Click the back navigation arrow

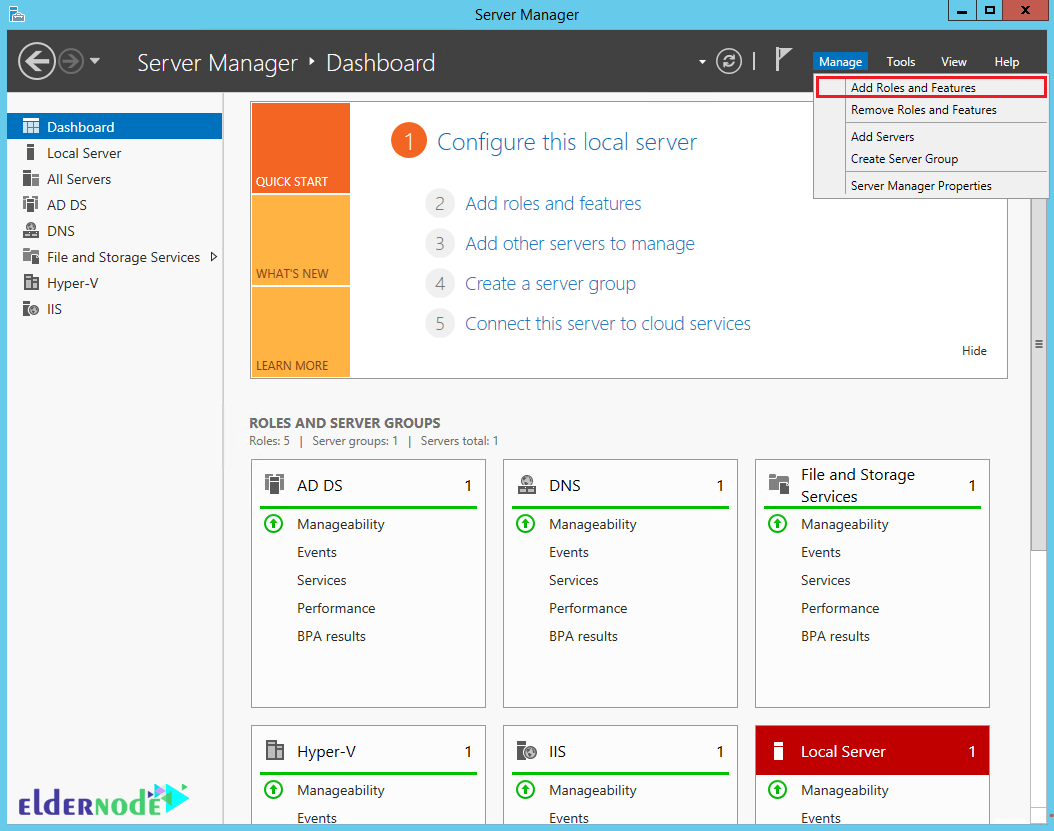(36, 61)
